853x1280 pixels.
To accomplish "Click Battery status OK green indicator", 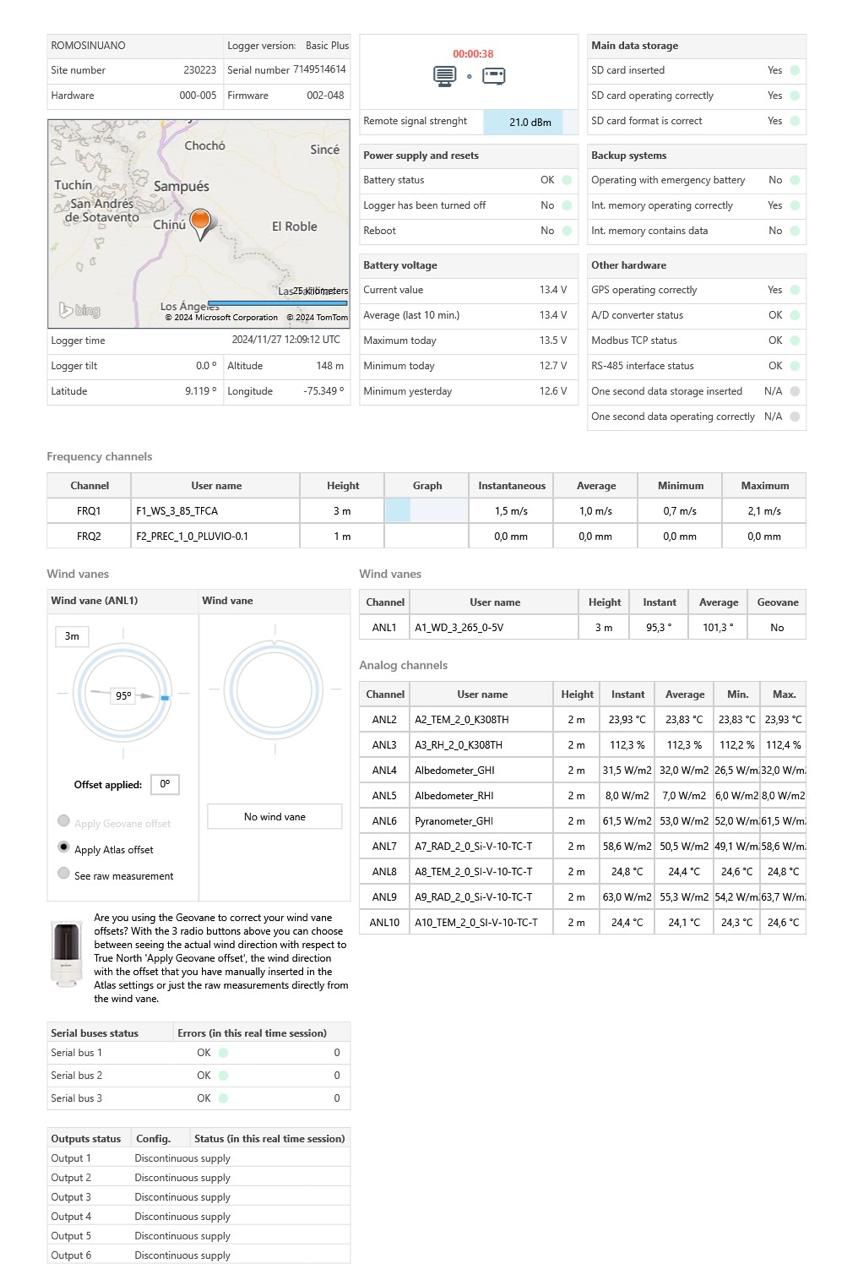I will [567, 181].
